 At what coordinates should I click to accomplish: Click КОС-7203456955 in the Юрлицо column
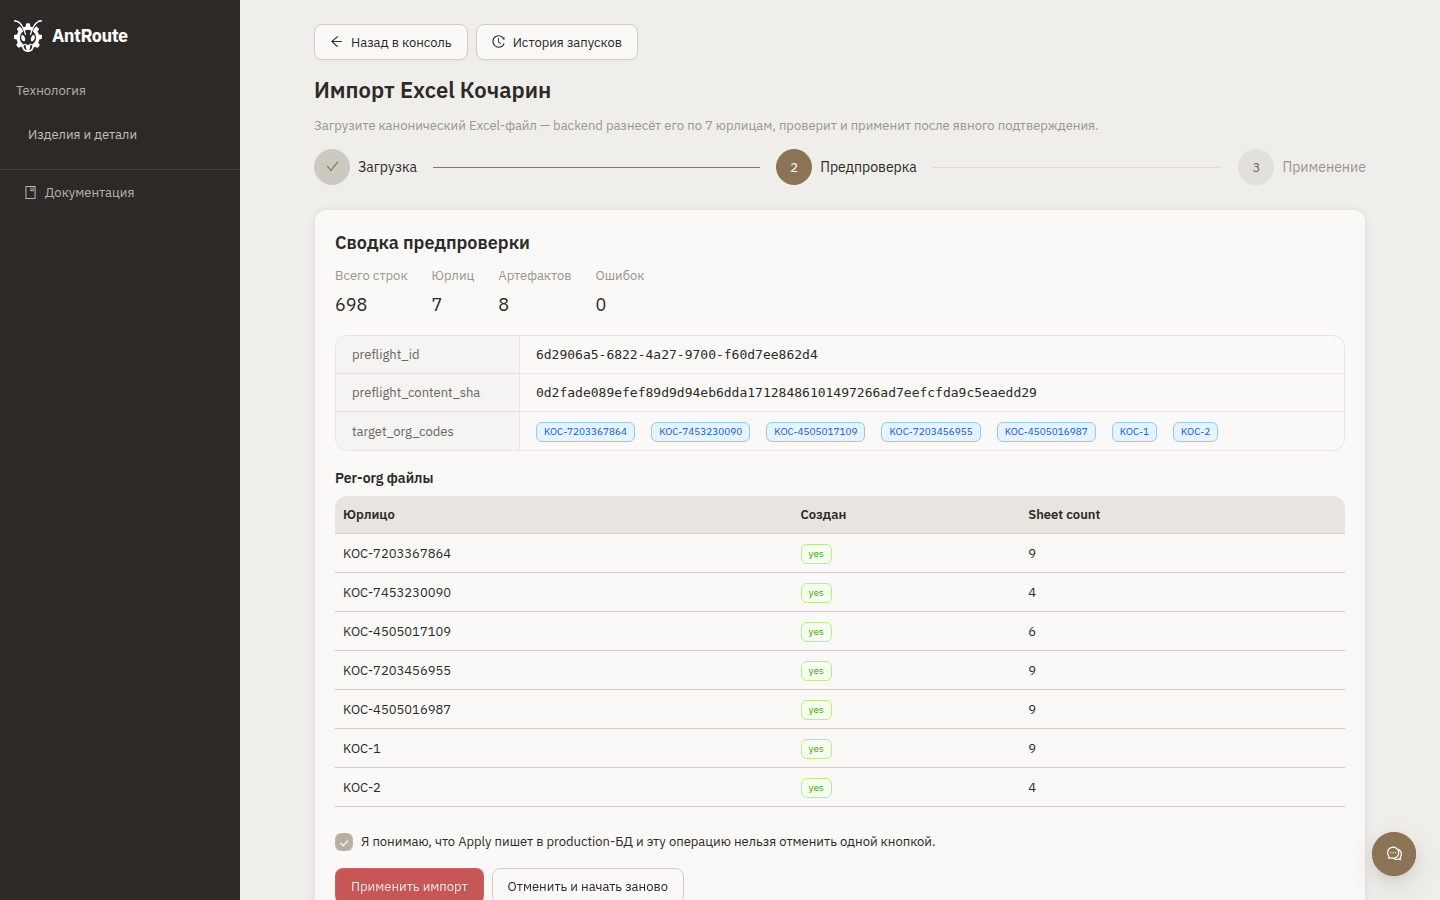pyautogui.click(x=397, y=671)
